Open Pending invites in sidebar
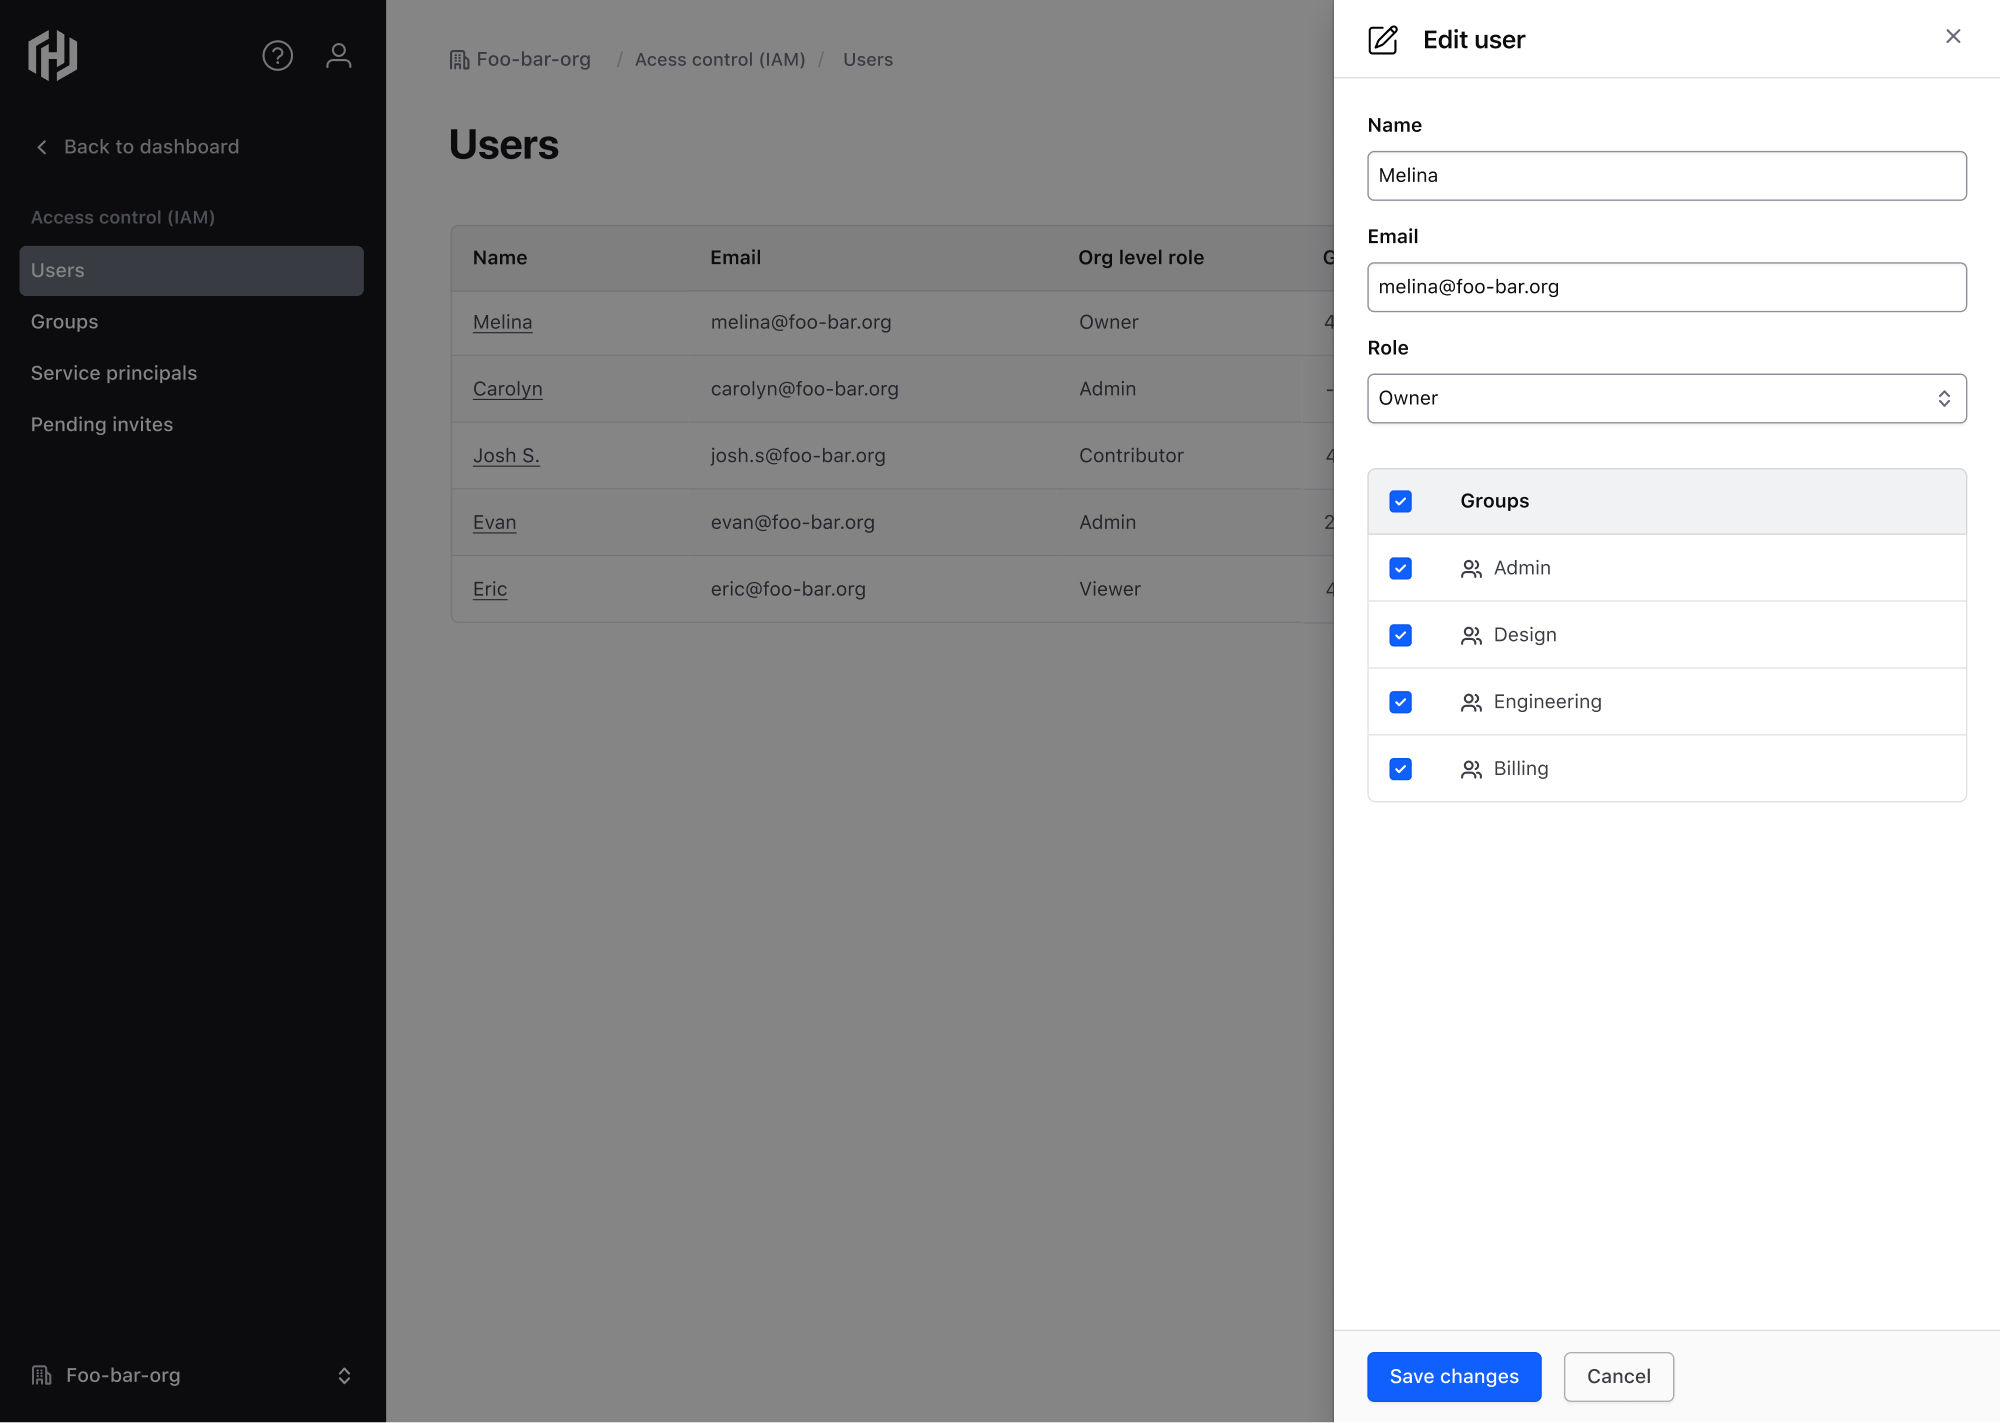This screenshot has height=1423, width=2000. [102, 424]
